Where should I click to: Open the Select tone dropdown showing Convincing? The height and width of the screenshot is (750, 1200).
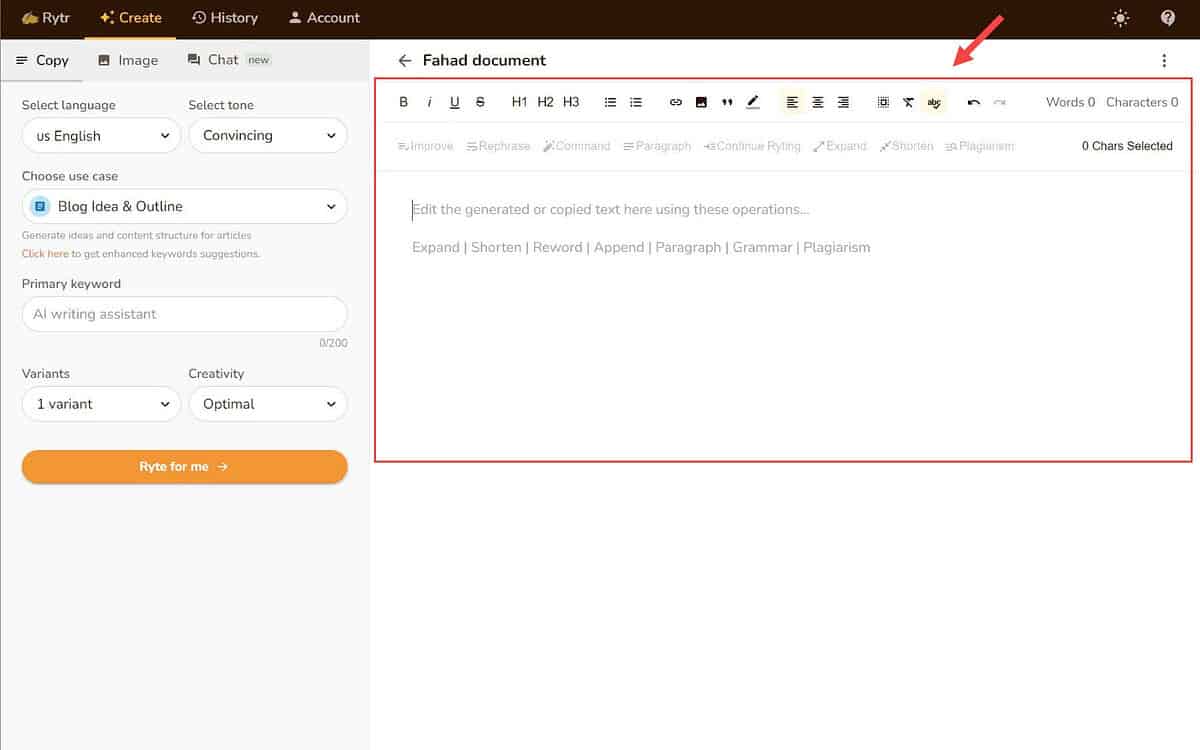click(268, 135)
